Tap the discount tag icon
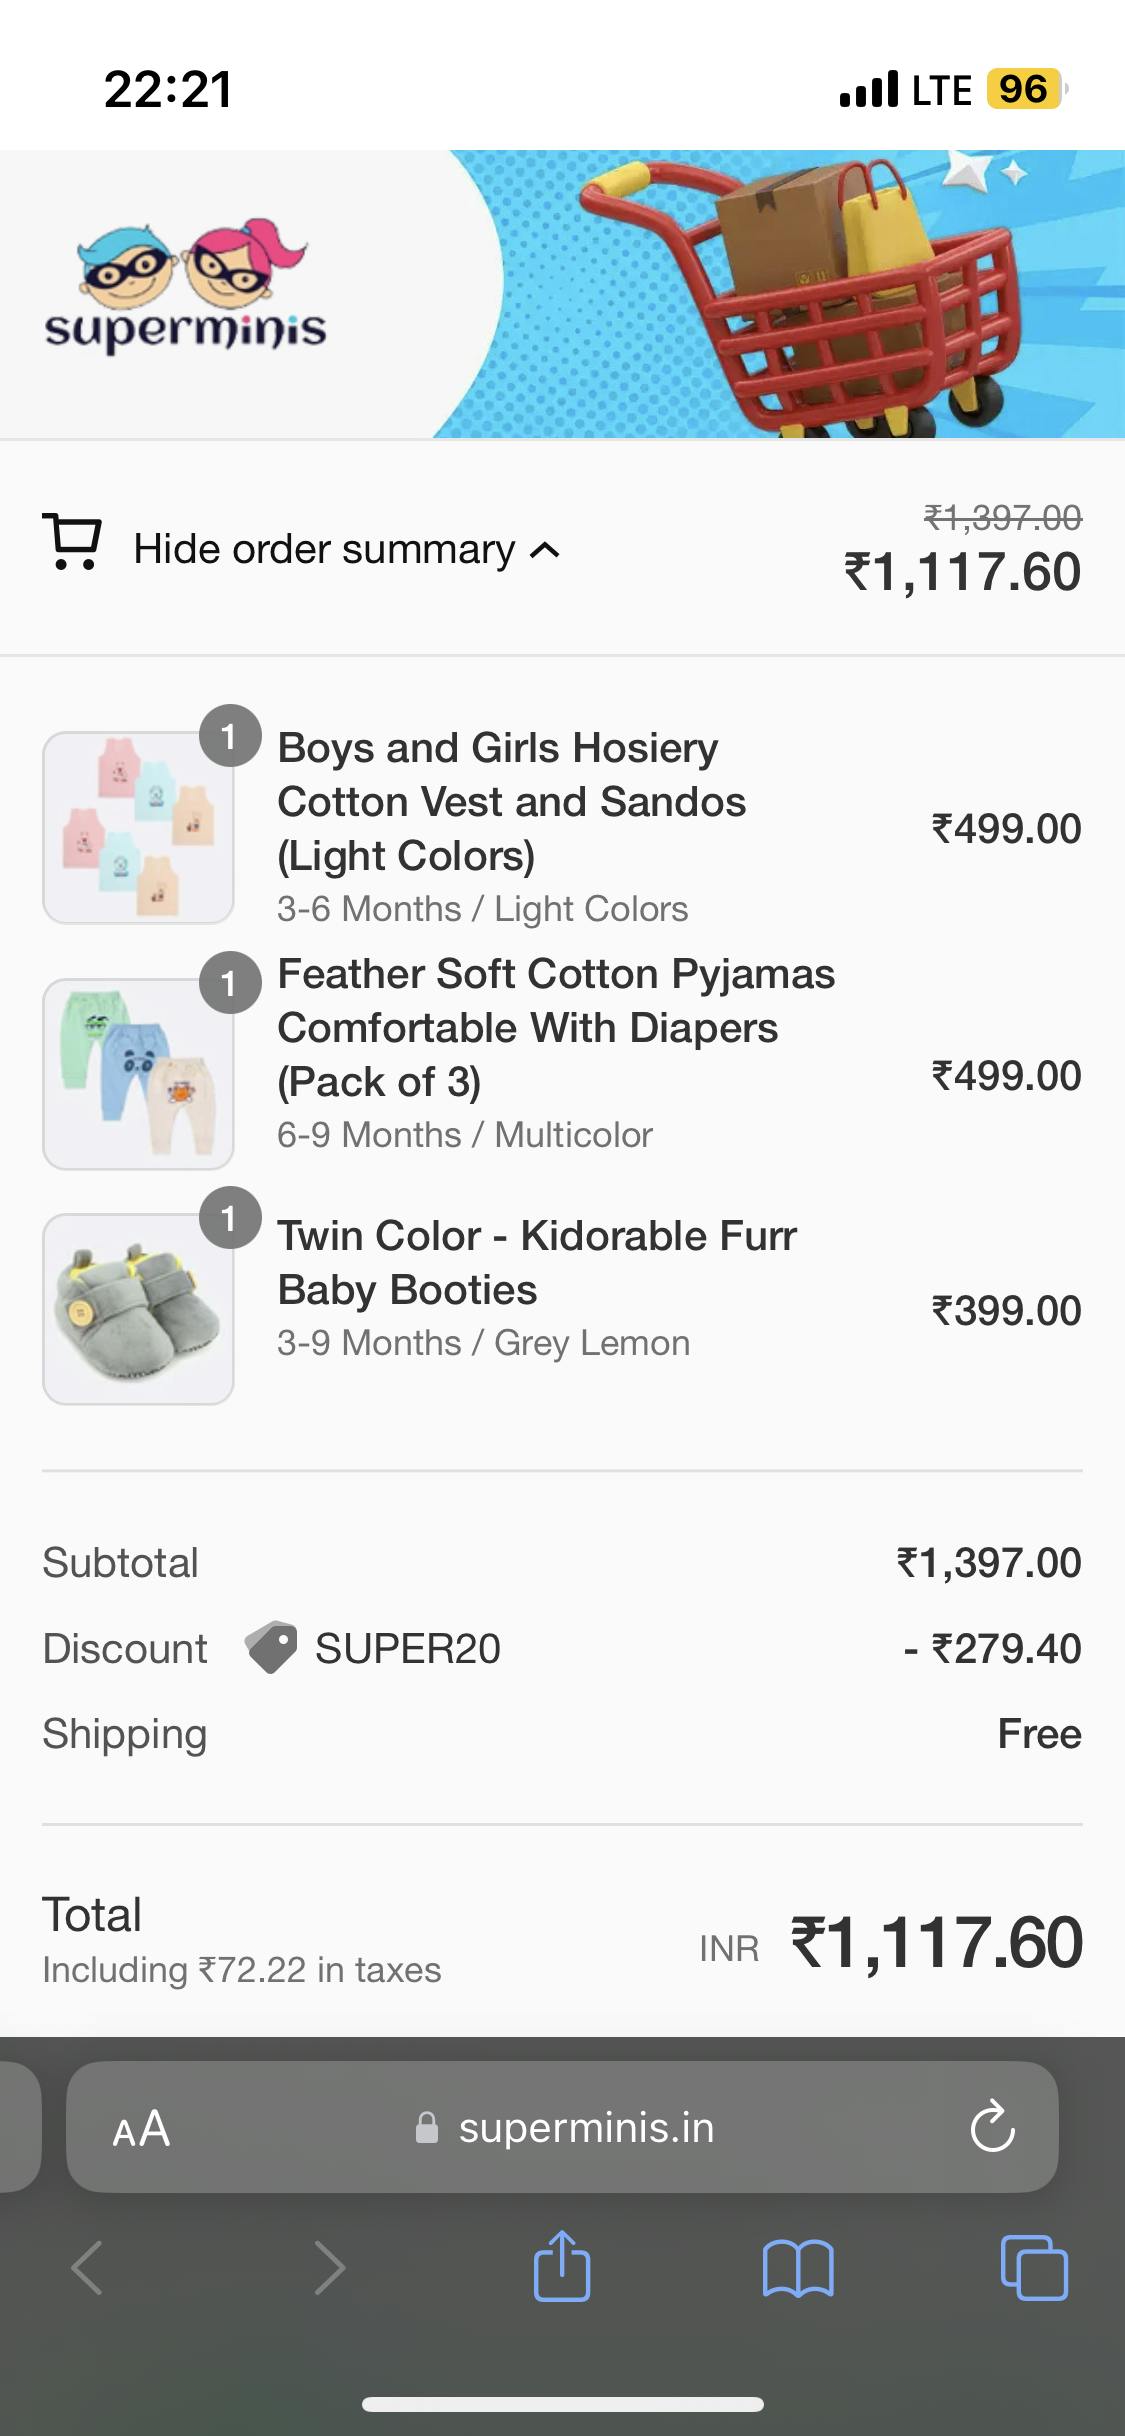 (271, 1647)
